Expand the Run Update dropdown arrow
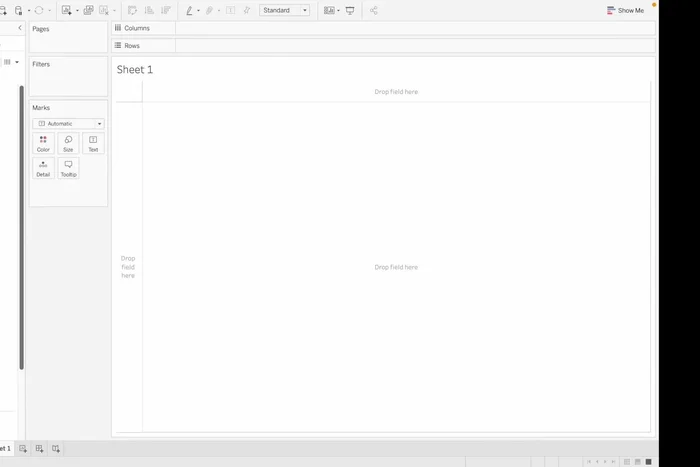Screen dimensions: 700x467 pyautogui.click(x=50, y=11)
